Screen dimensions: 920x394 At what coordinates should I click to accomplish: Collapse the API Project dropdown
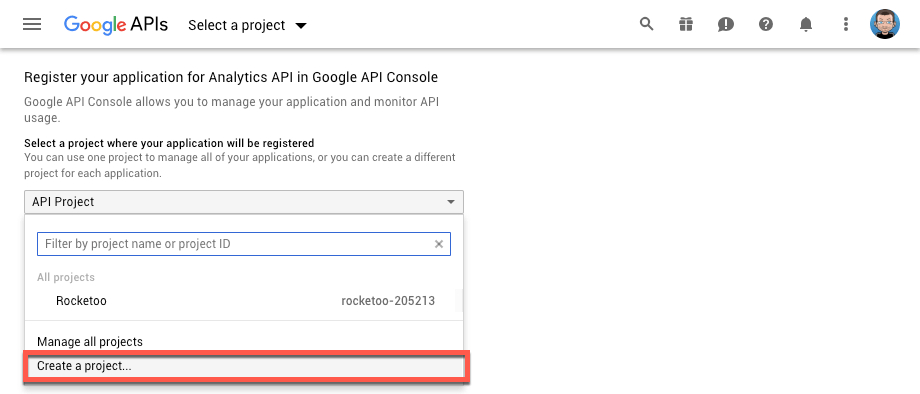(x=244, y=202)
